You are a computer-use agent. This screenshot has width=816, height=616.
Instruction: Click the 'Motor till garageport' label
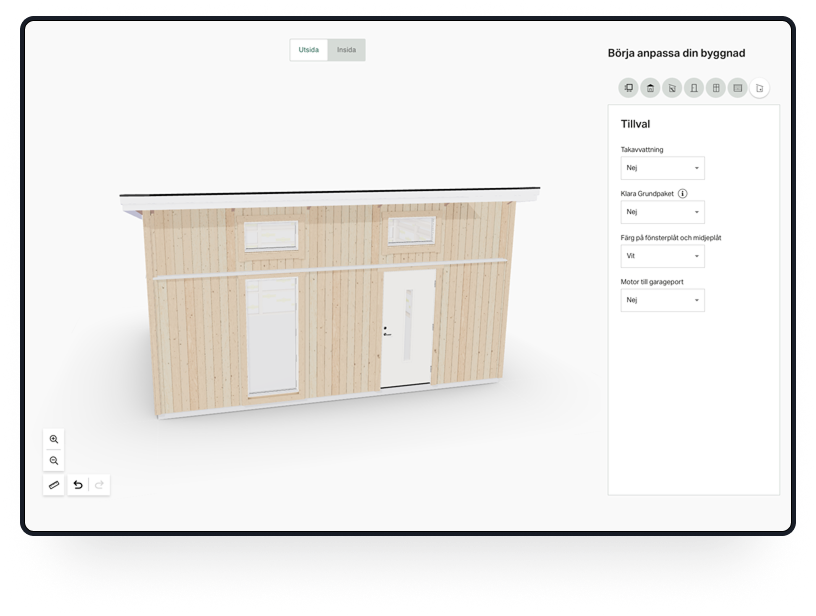coord(652,282)
